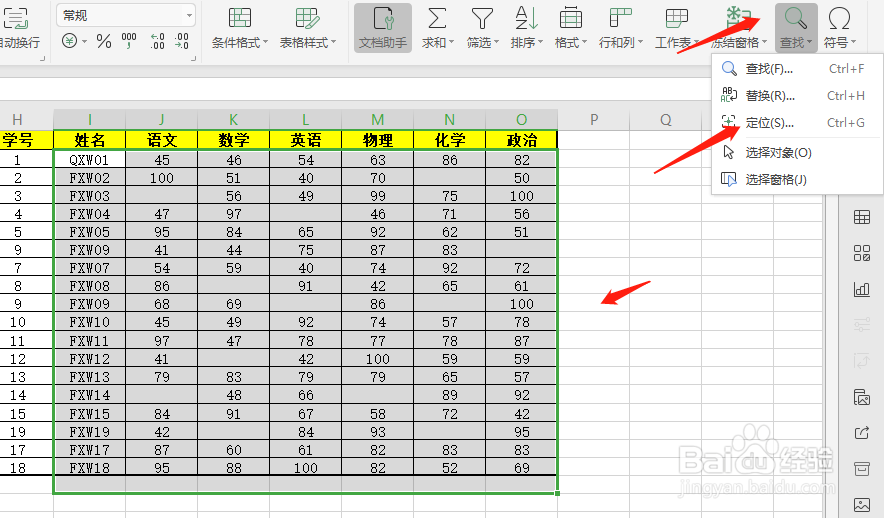
Task: Choose 定位(S)... from the menu
Action: tap(797, 122)
